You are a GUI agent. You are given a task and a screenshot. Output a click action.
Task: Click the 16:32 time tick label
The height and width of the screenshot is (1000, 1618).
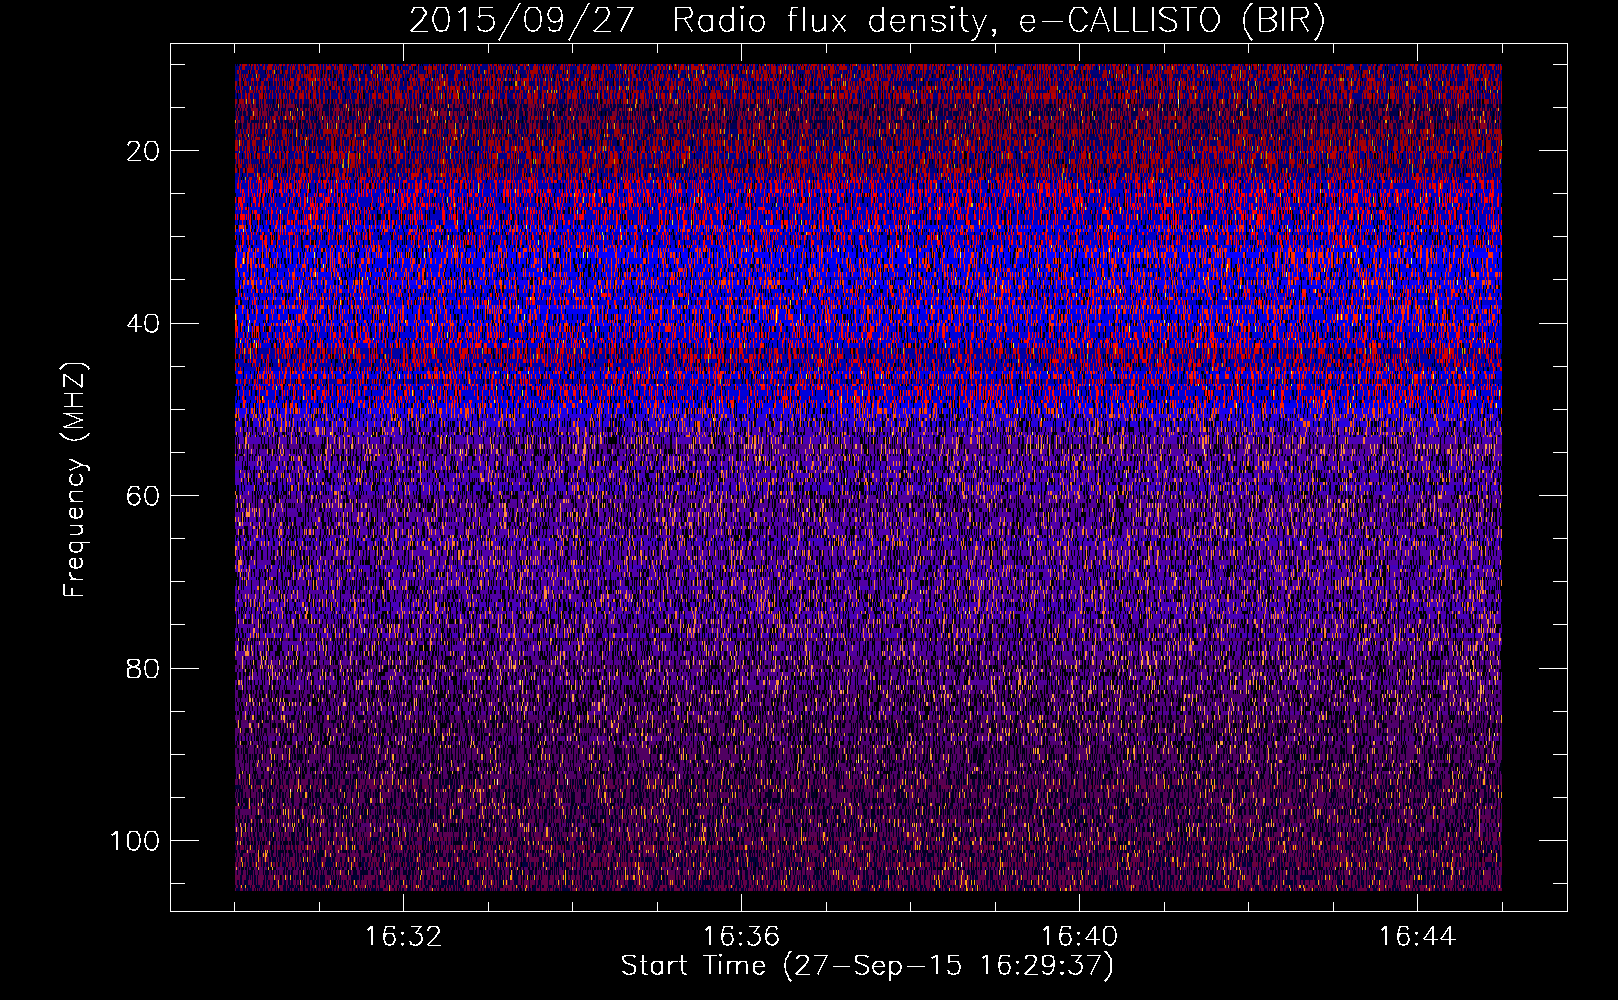click(x=403, y=937)
